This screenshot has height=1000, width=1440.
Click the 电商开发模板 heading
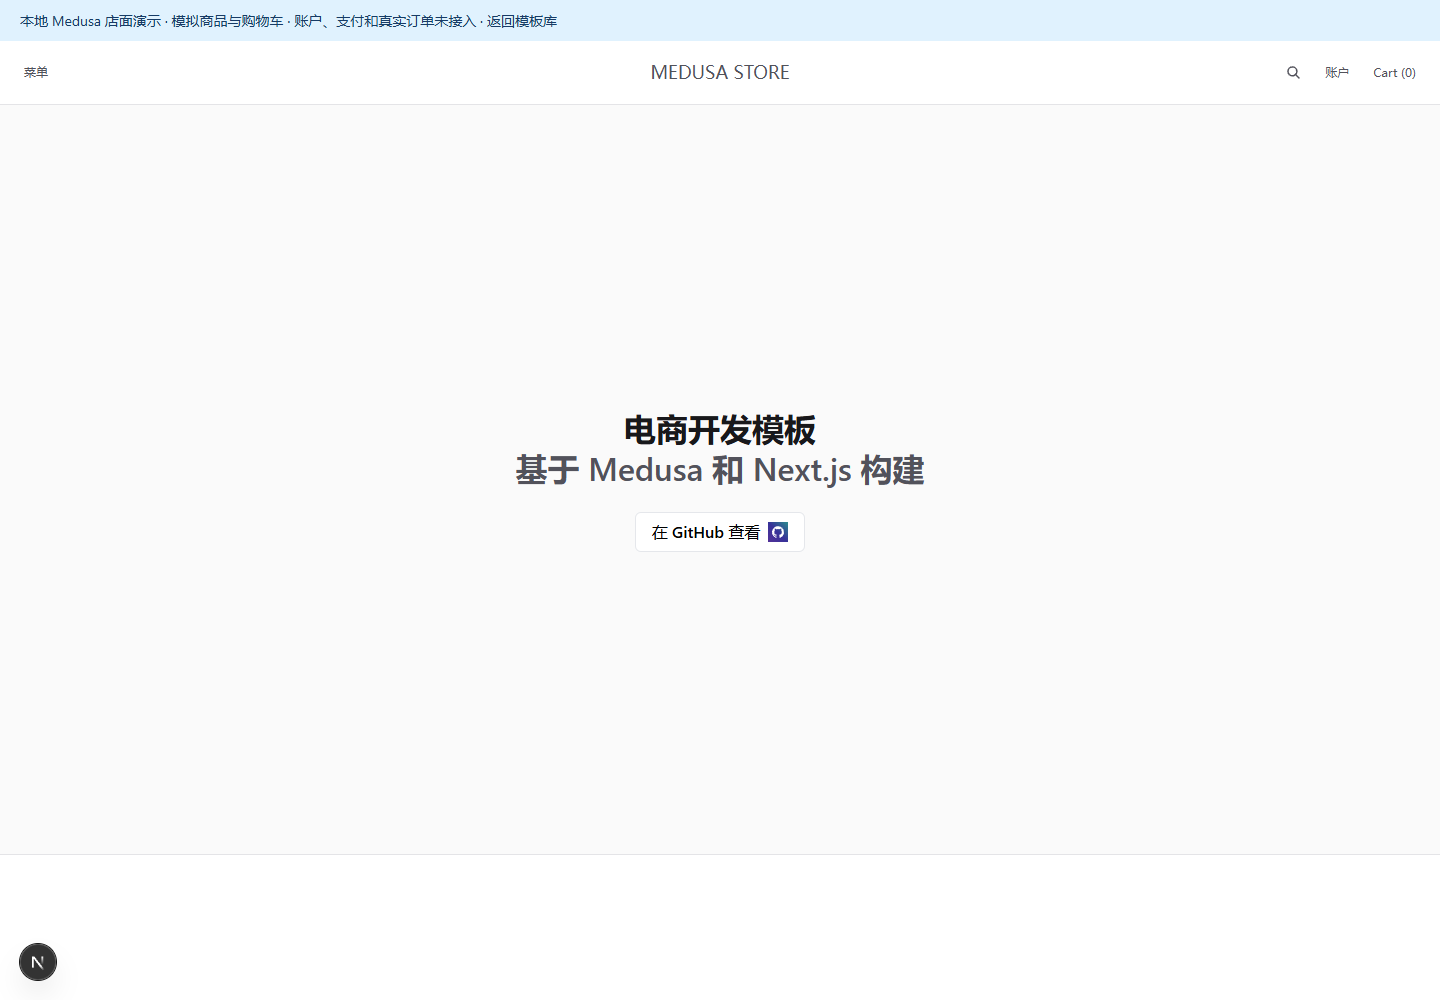720,430
